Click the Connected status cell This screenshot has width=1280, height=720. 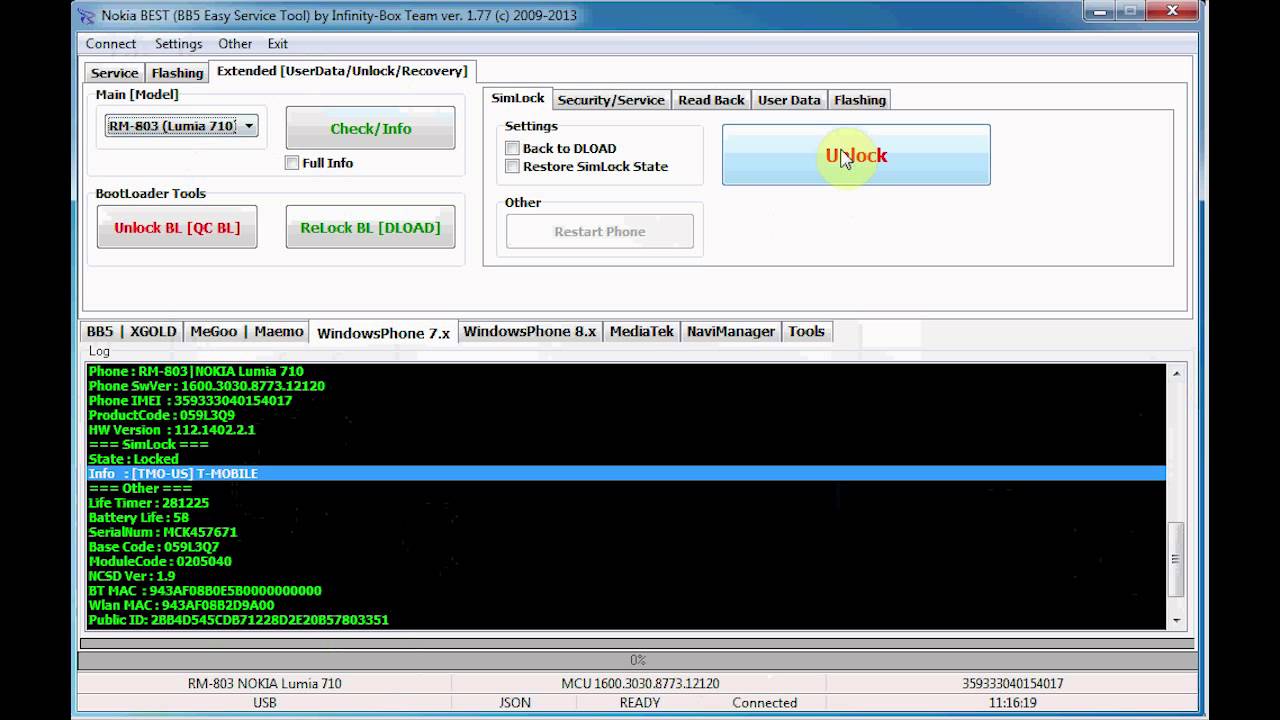tap(764, 703)
